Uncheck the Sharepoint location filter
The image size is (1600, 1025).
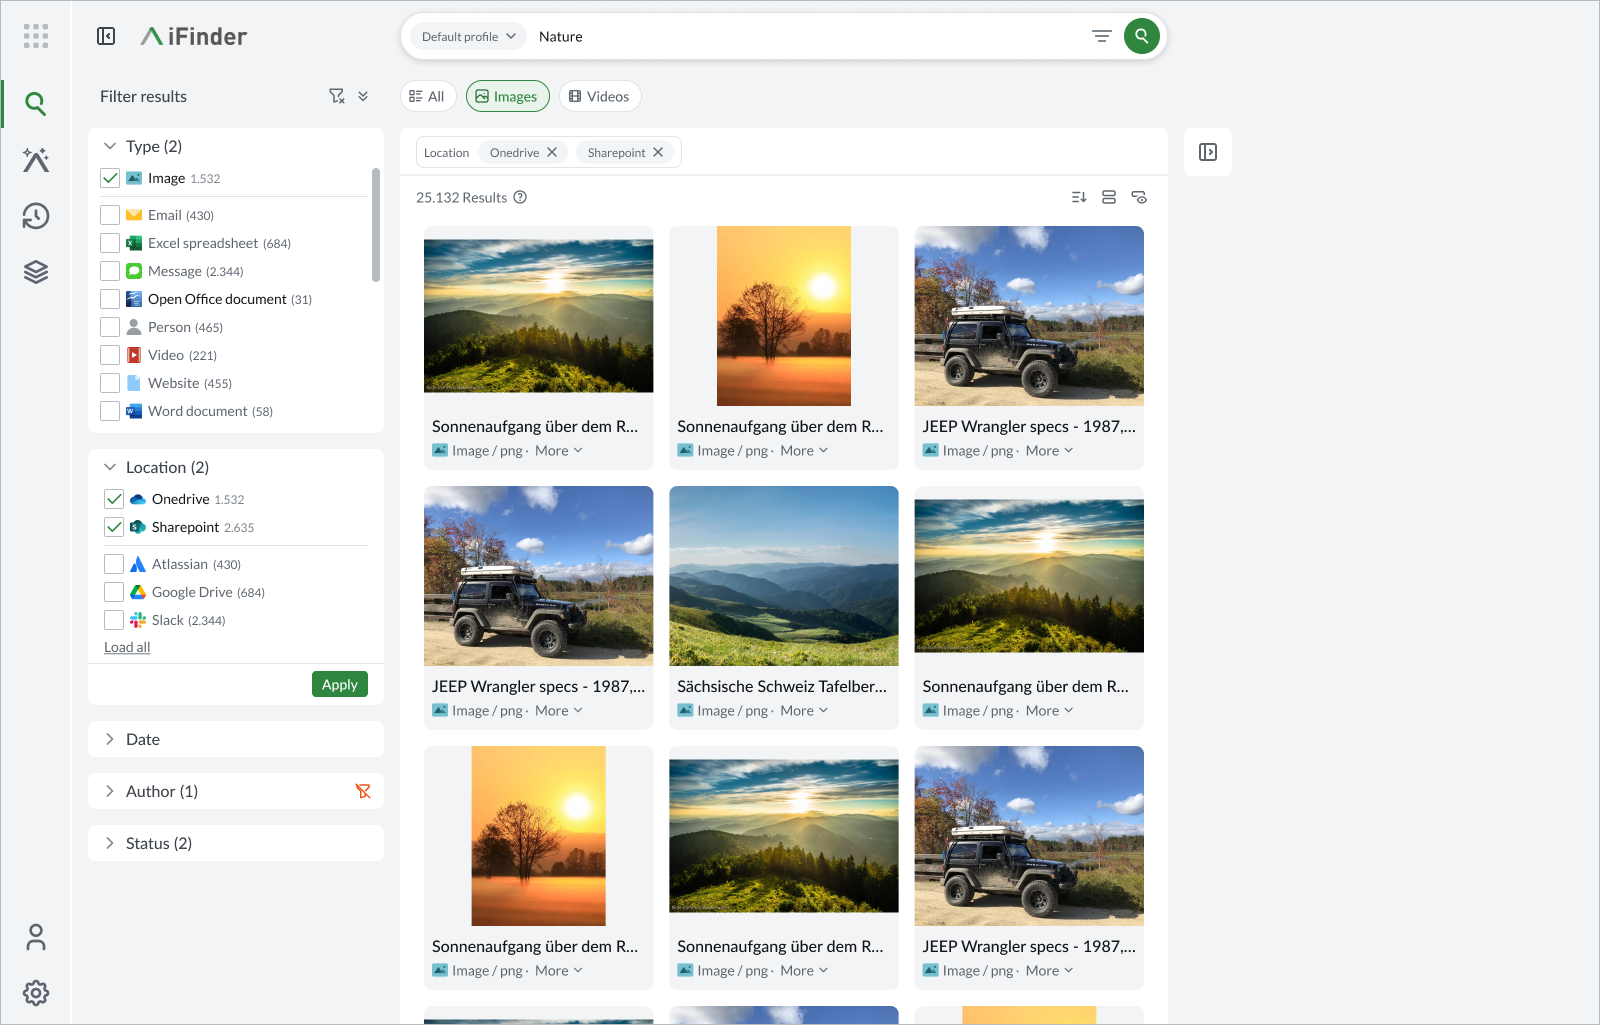114,527
